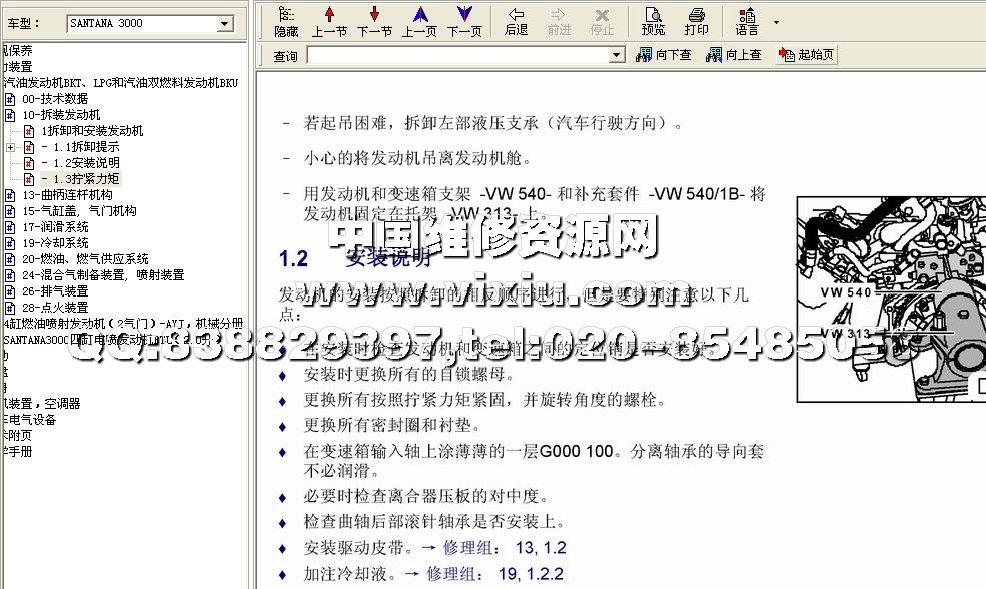This screenshot has width=986, height=589.
Task: Open 13-曲柄连杆机构 in the tree
Action: pyautogui.click(x=67, y=195)
